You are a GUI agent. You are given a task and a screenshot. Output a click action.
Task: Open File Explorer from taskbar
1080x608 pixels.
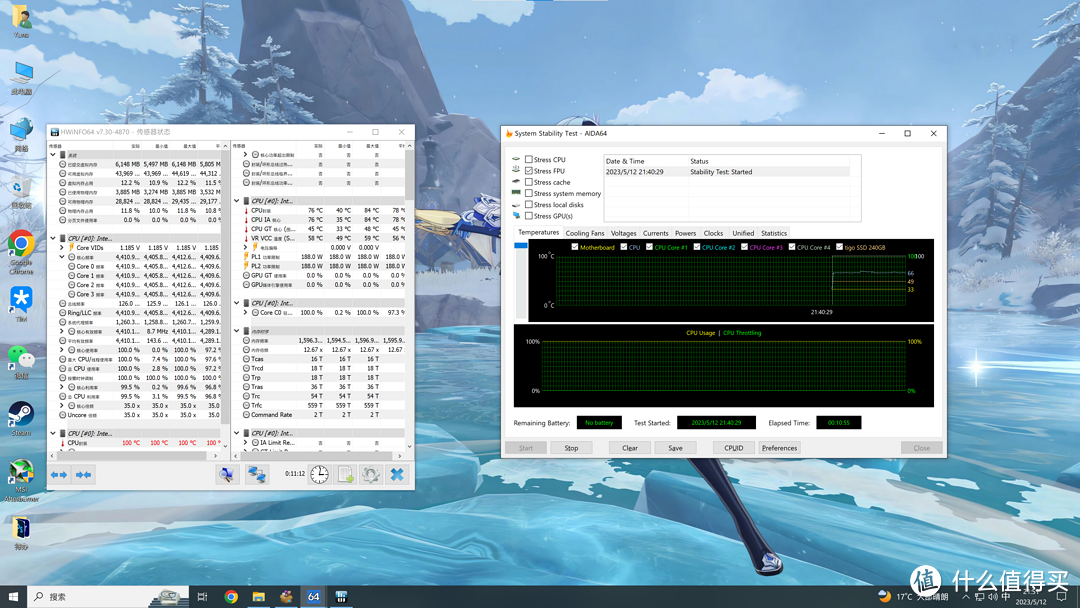point(258,596)
